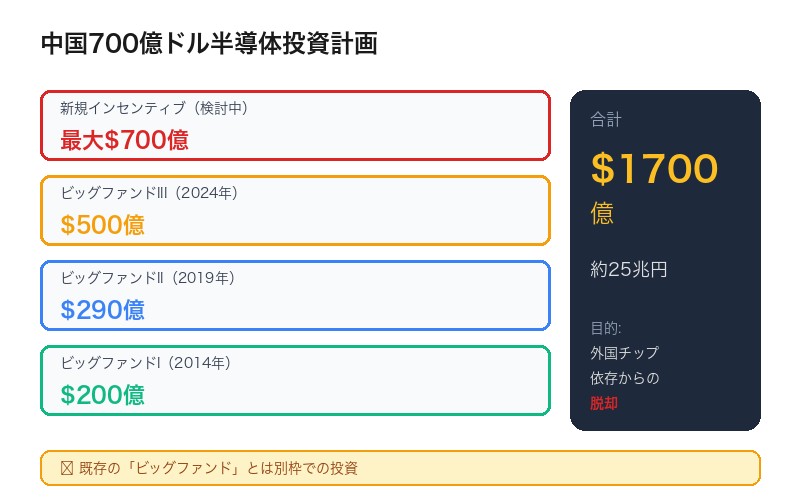The image size is (800, 500).
Task: Click the note text 既存の「ビッグファンド」とは別枠での投資
Action: (x=218, y=468)
